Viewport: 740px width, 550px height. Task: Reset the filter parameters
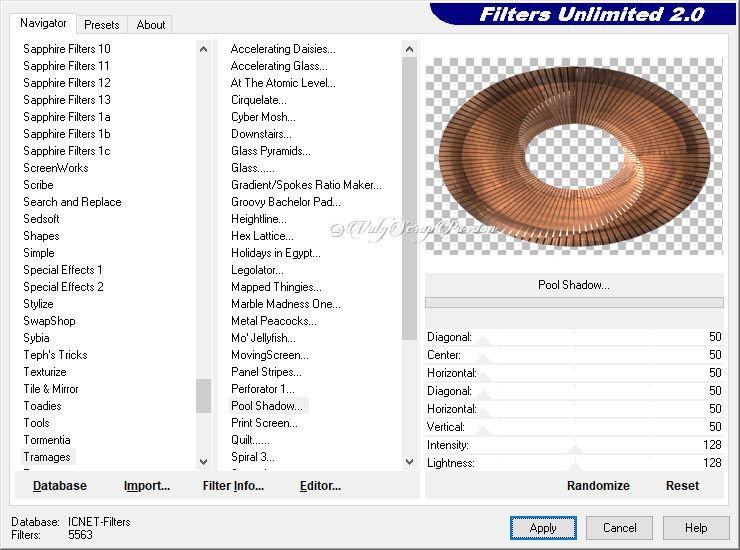click(x=682, y=486)
